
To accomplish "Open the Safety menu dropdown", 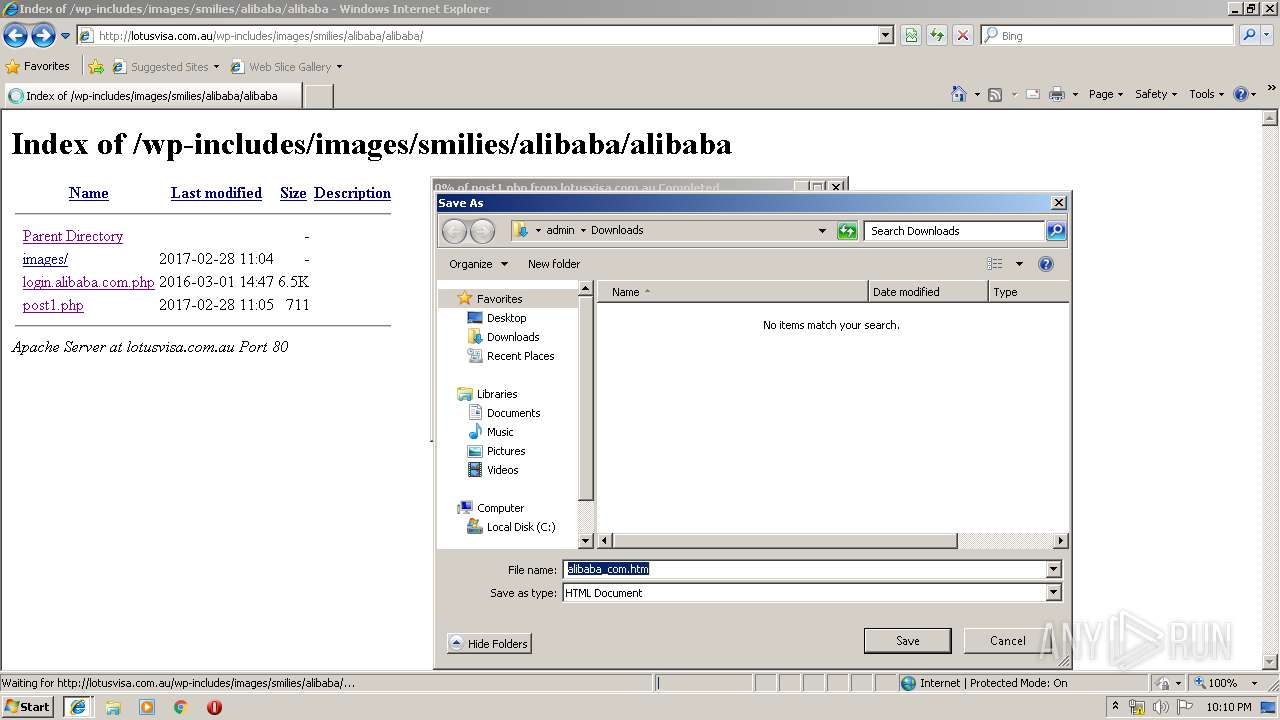I will 1156,94.
